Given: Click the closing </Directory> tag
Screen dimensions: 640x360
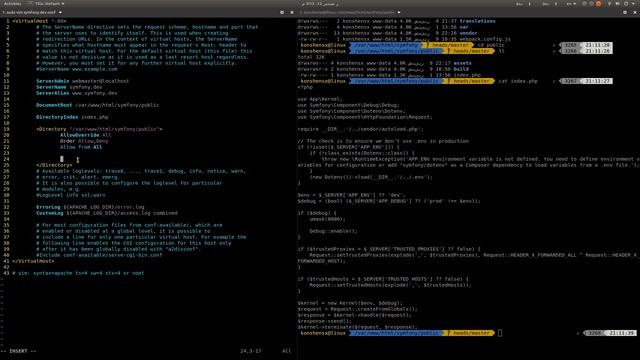Looking at the screenshot, I should (x=54, y=165).
